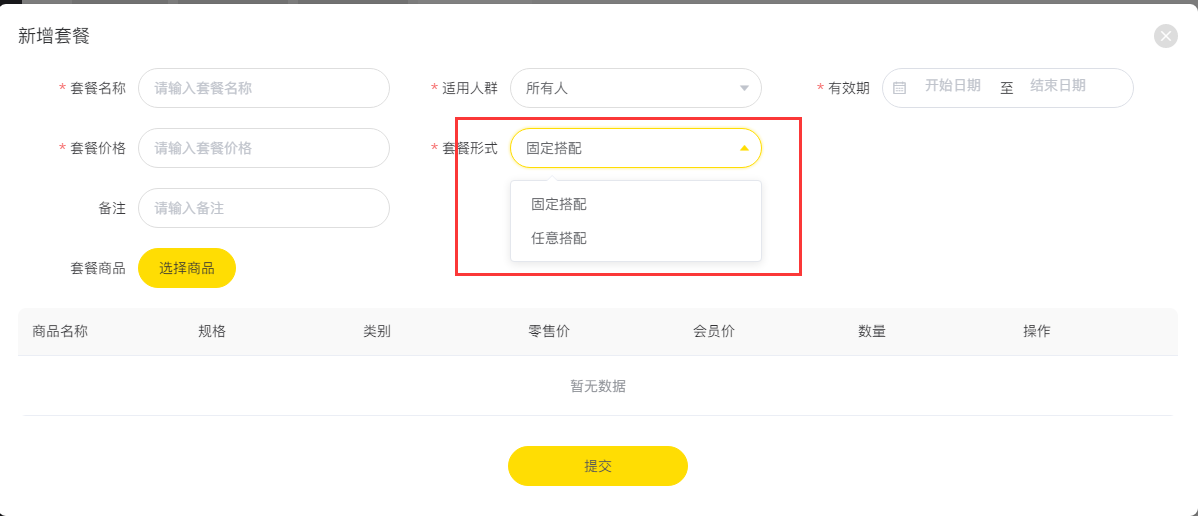Submit the form with 提交 button

point(598,466)
